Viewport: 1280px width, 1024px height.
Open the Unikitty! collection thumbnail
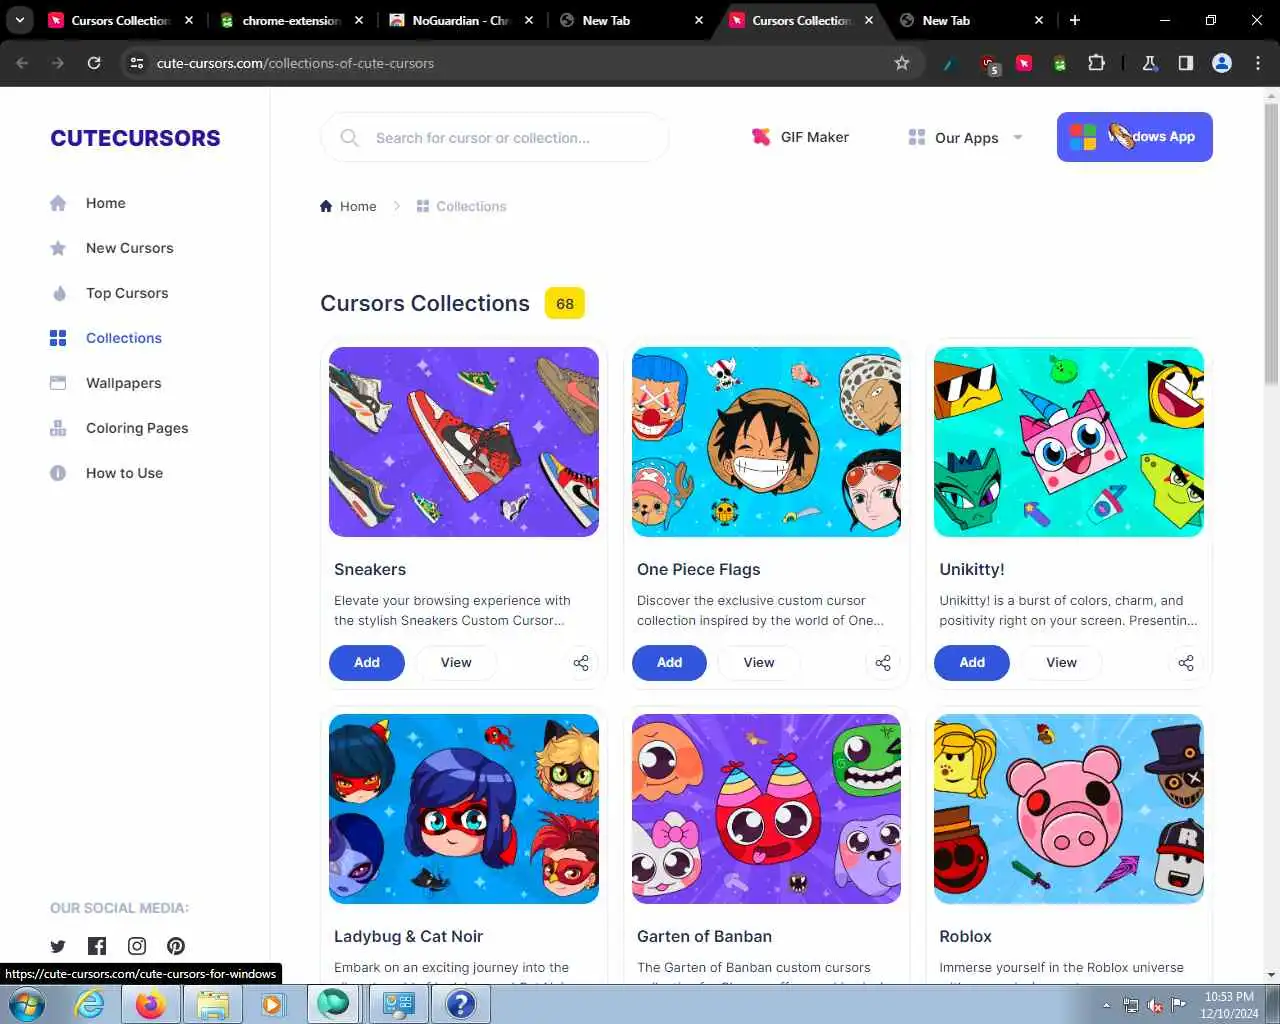point(1069,442)
